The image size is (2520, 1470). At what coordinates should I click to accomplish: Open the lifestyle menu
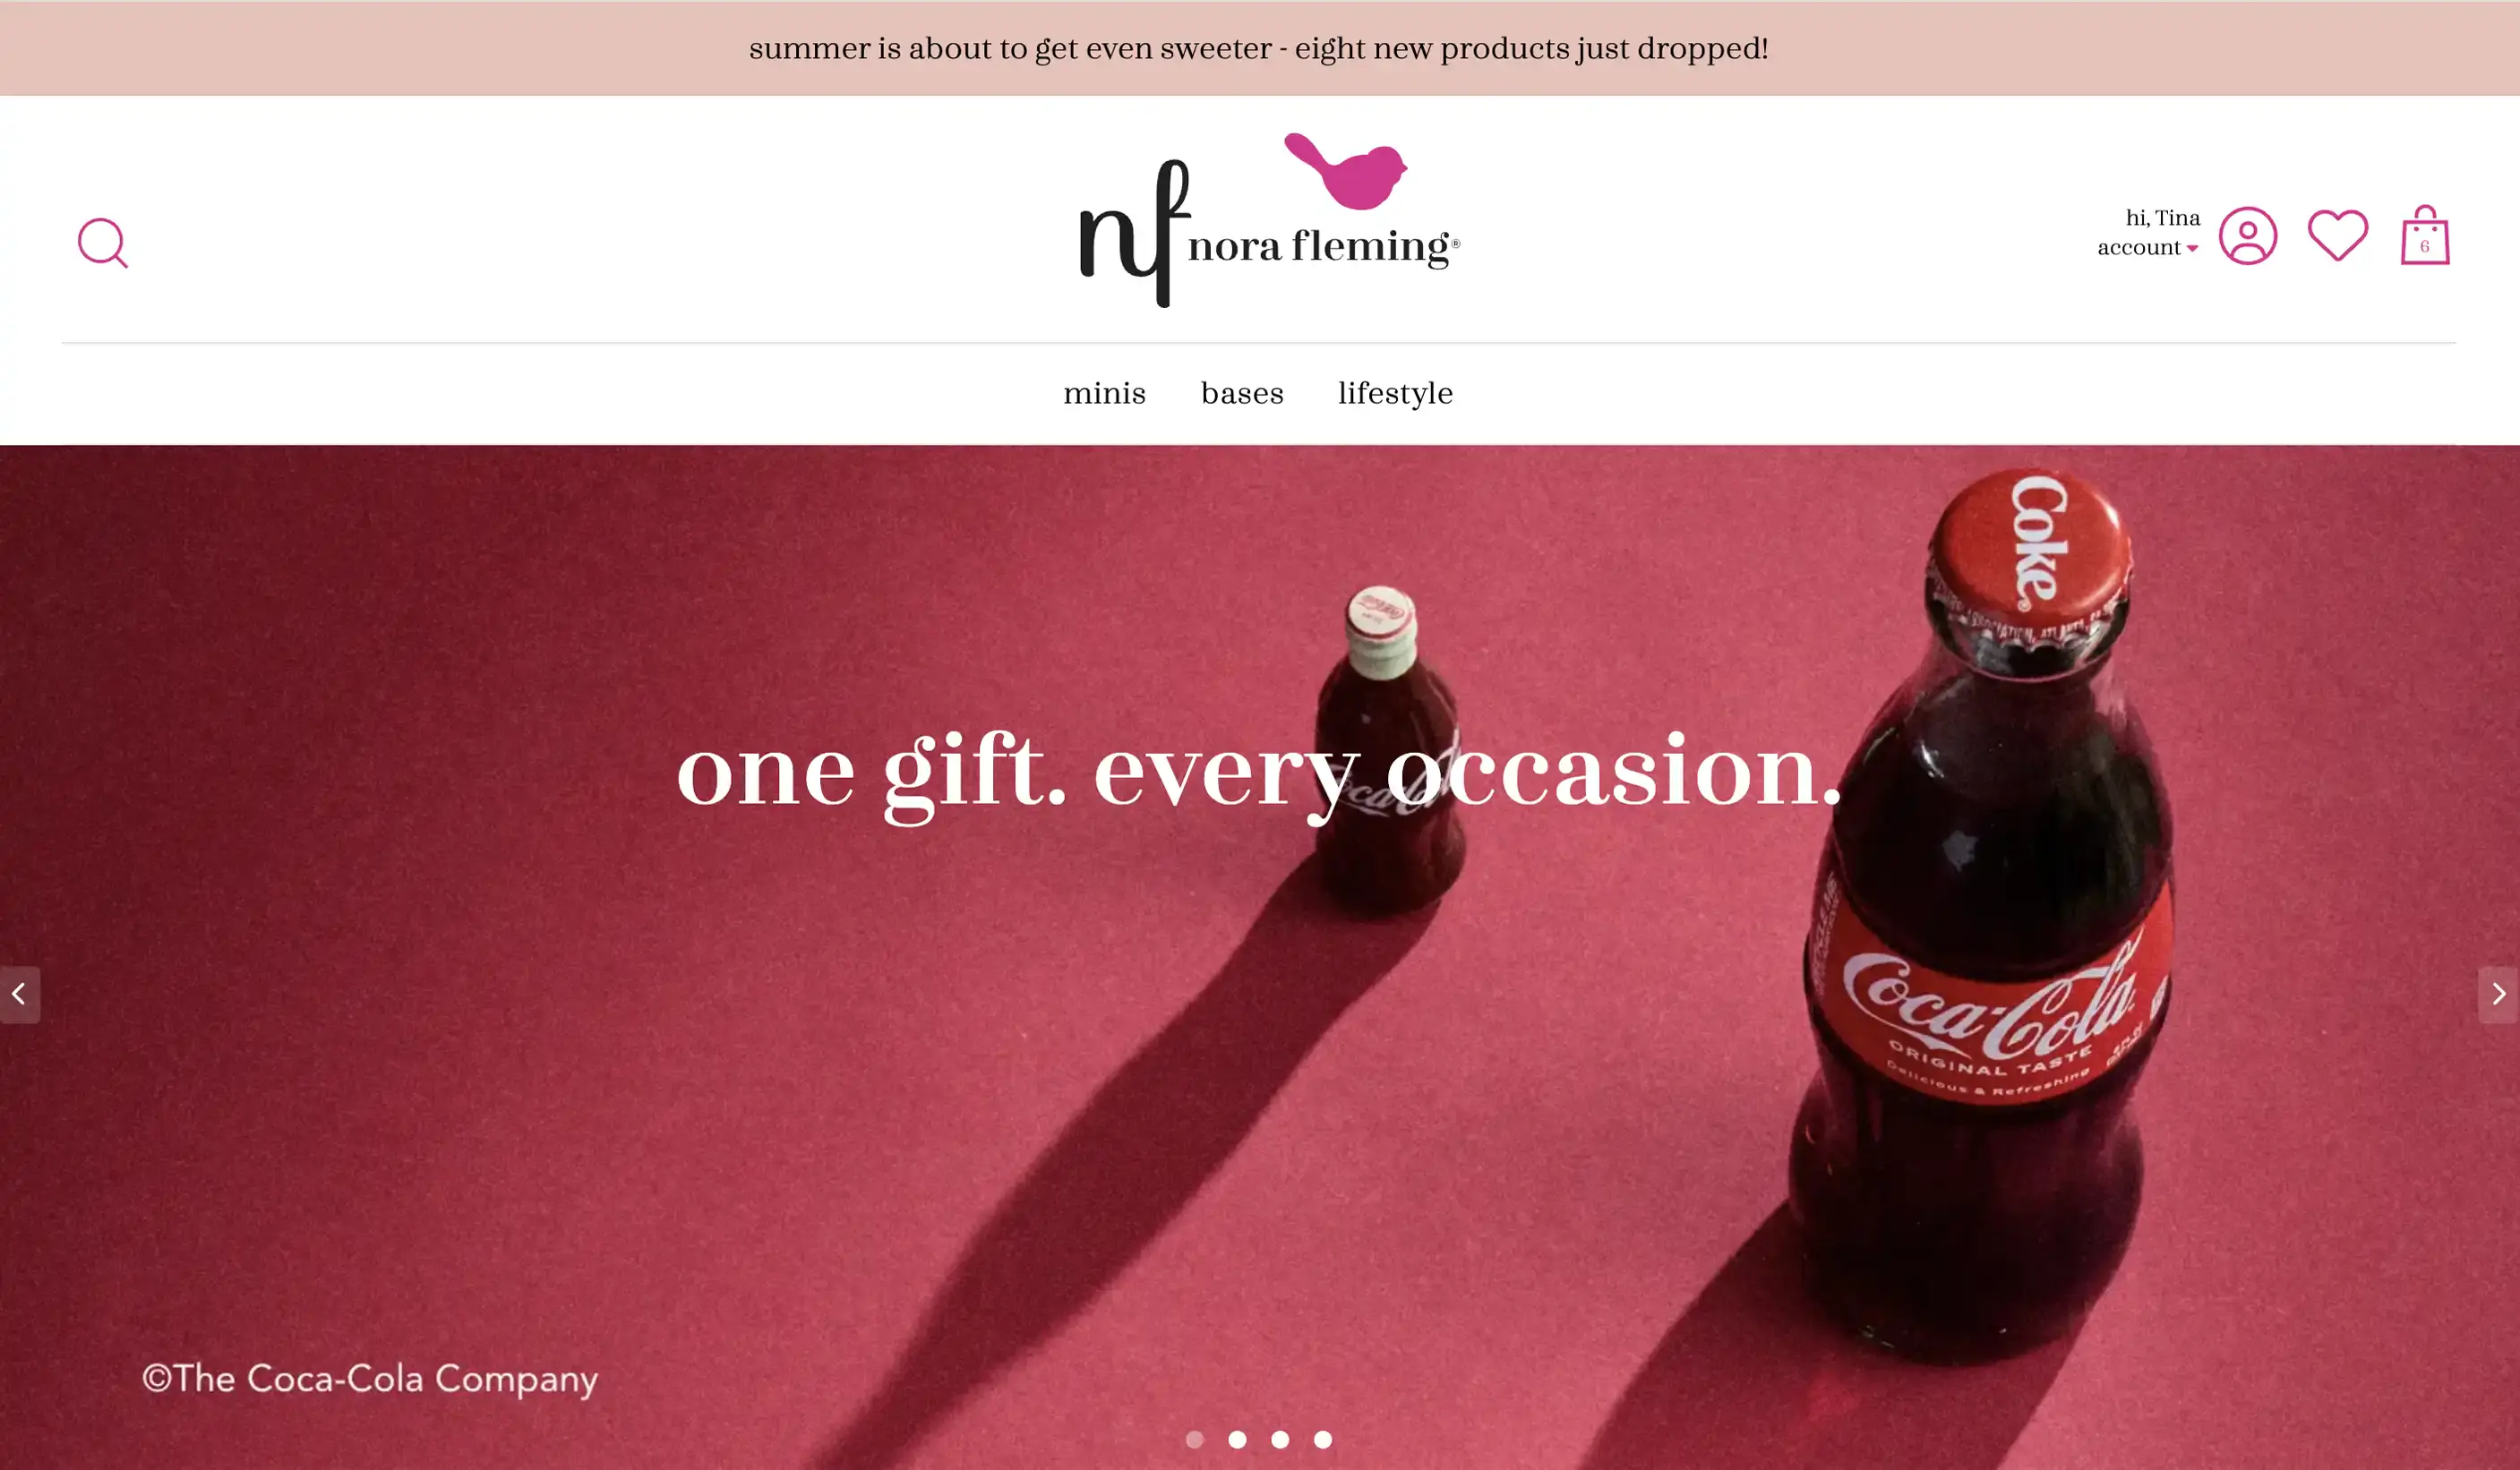pos(1395,394)
